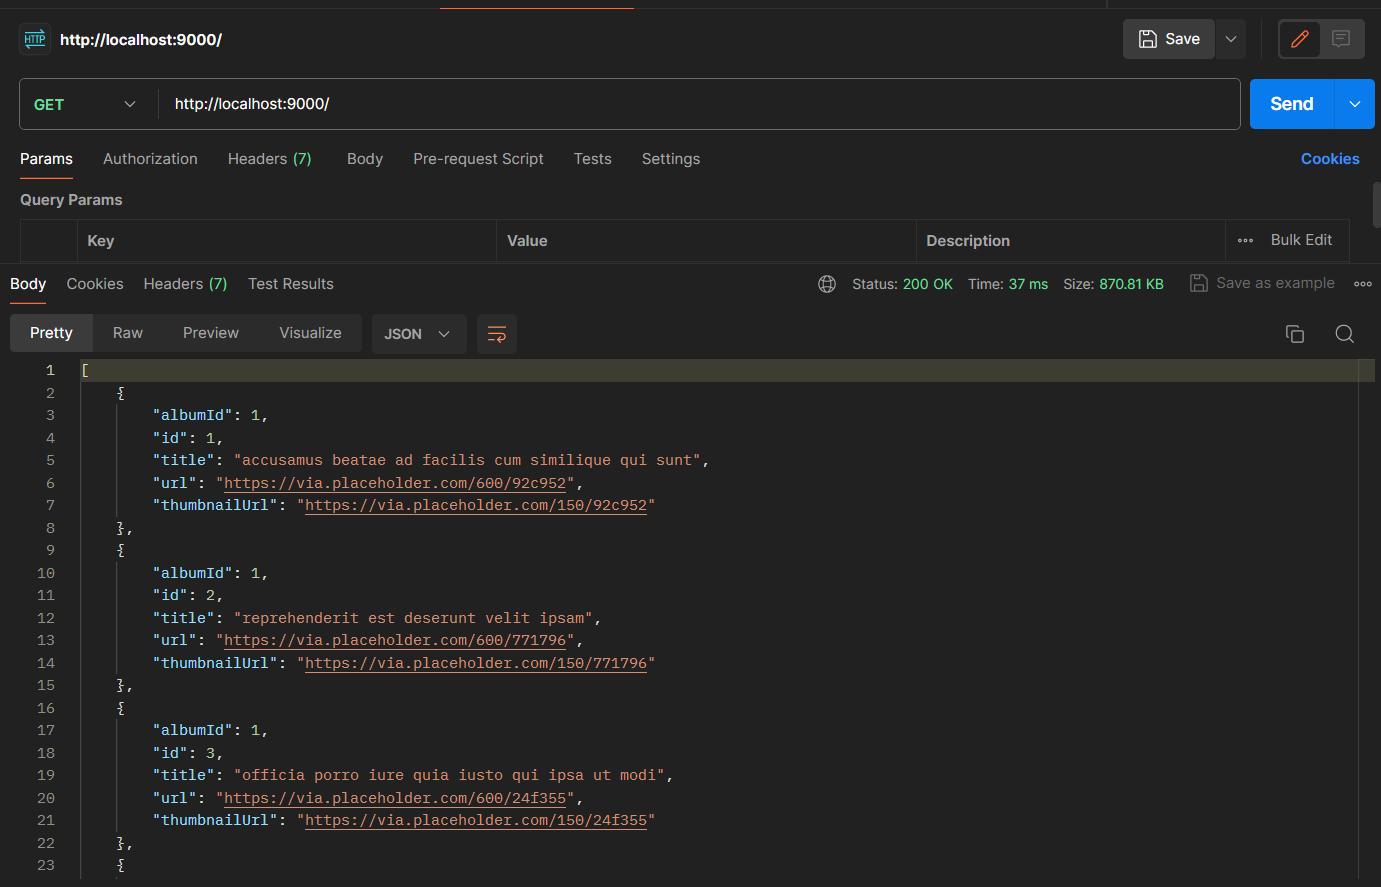Click the globe network info icon
Image resolution: width=1381 pixels, height=887 pixels.
click(x=827, y=284)
